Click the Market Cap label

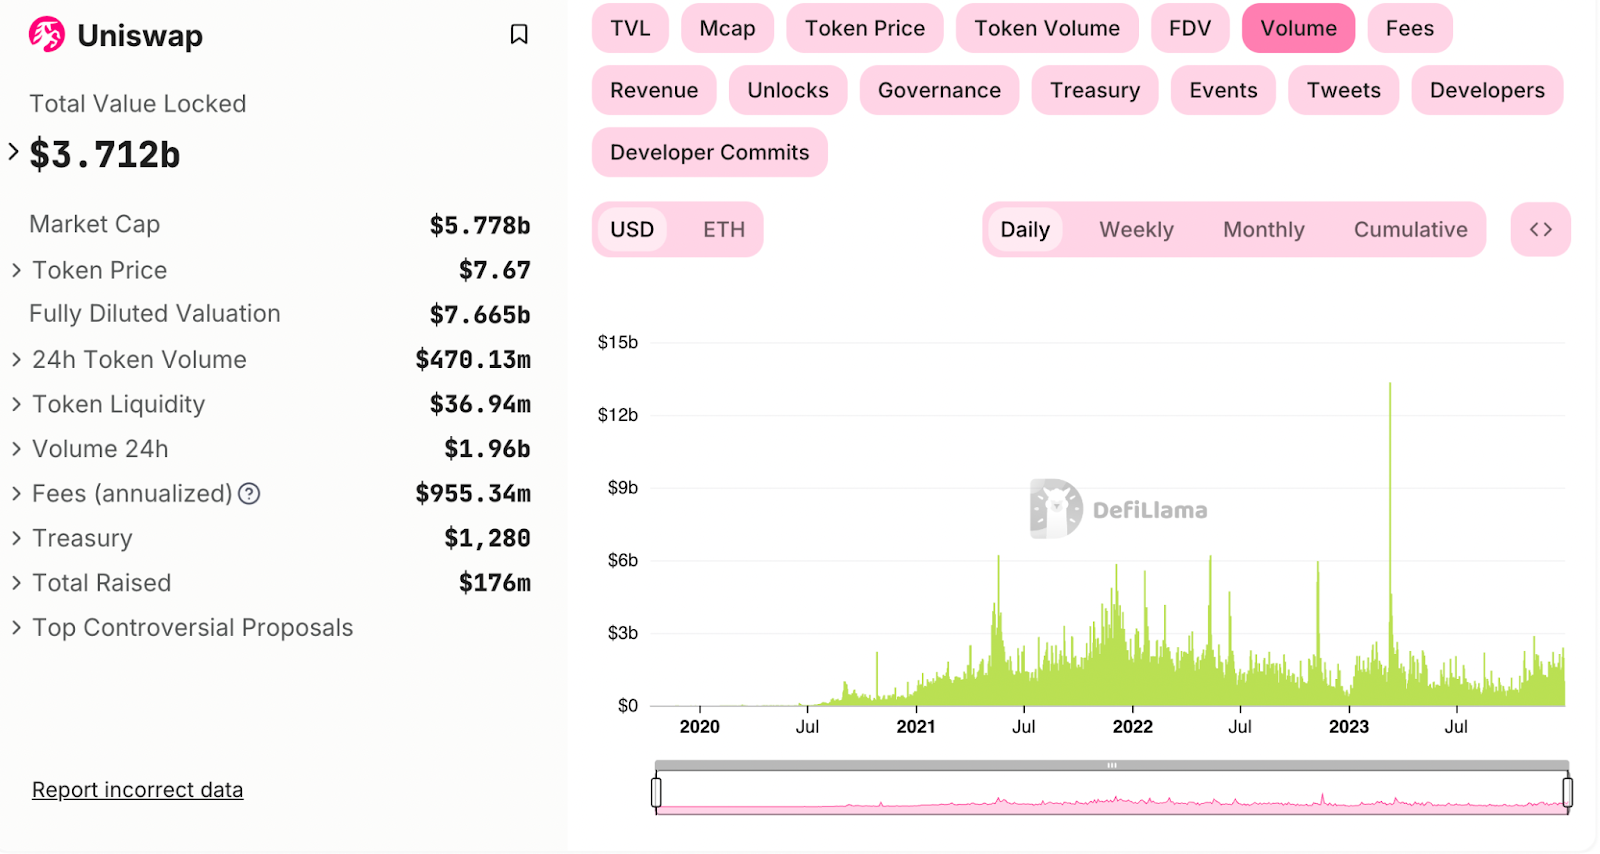tap(95, 224)
